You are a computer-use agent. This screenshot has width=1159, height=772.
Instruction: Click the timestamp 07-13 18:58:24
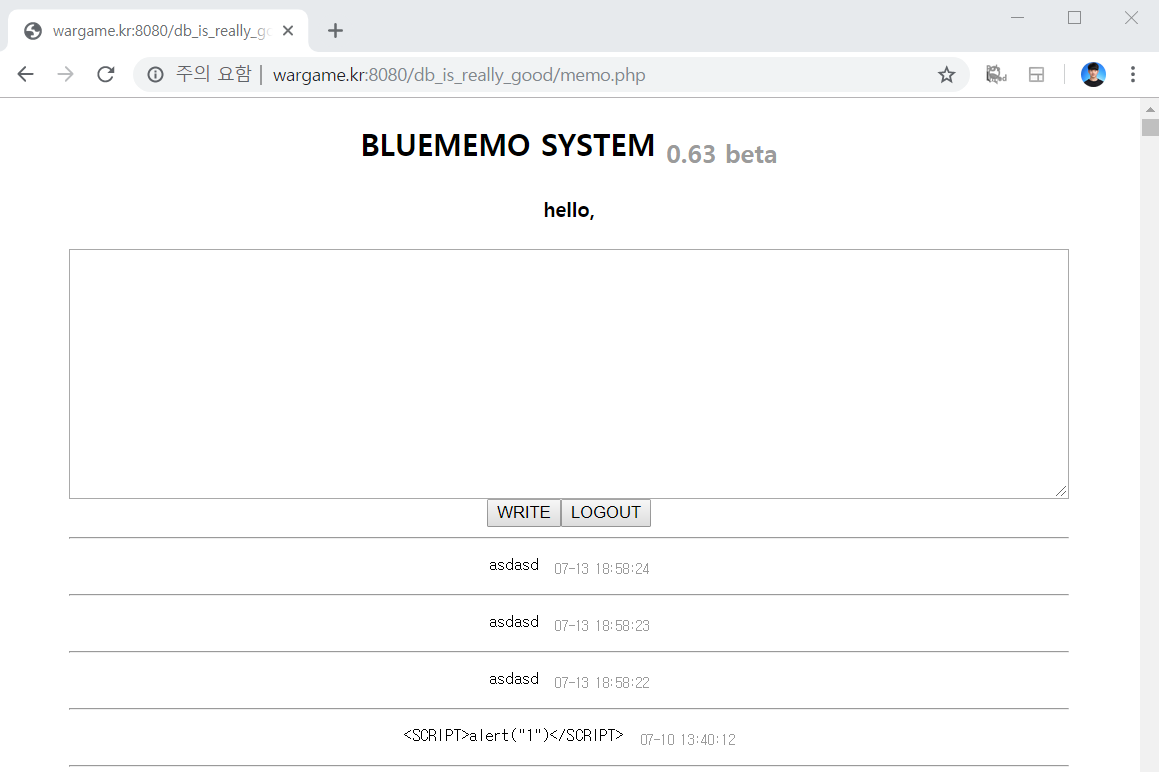602,569
